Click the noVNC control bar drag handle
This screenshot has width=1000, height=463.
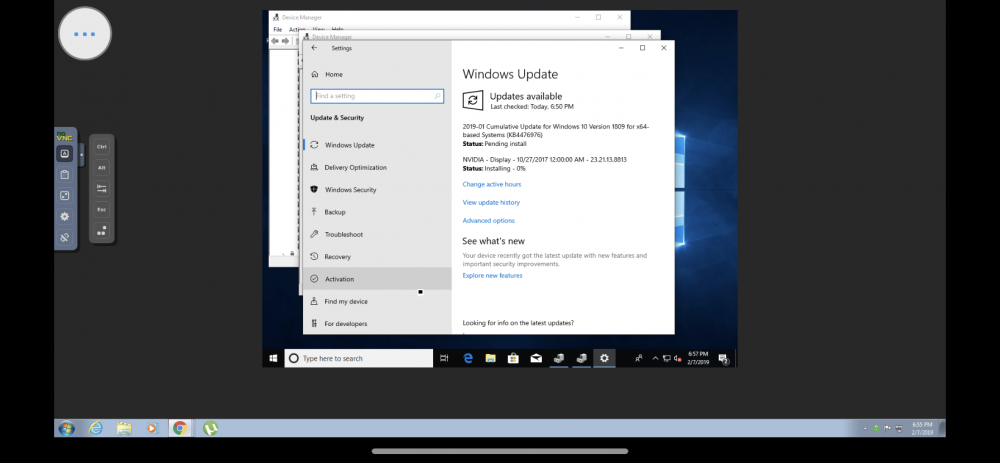[x=81, y=154]
